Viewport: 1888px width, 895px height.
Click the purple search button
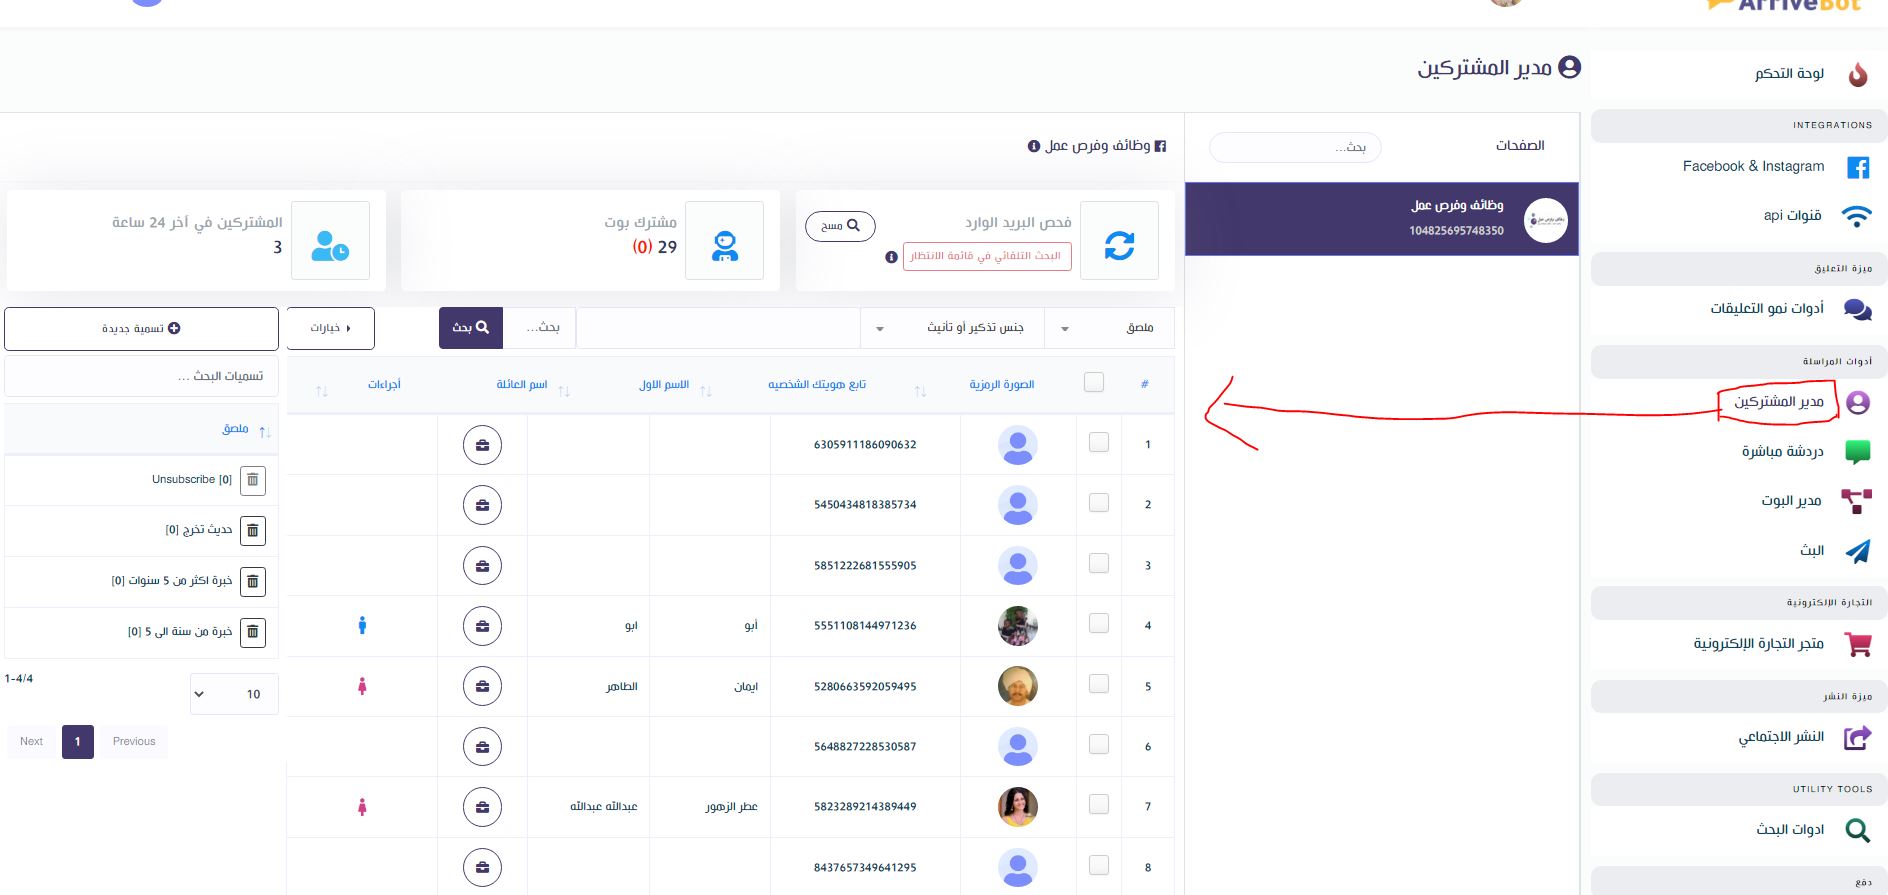pyautogui.click(x=470, y=328)
